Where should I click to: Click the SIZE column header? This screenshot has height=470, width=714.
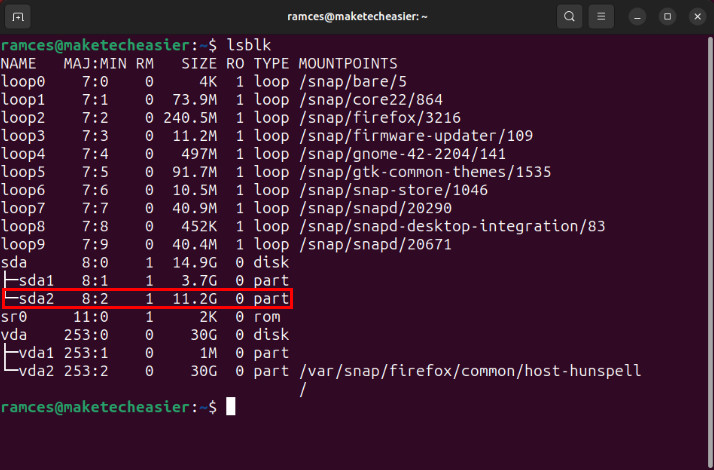[199, 64]
